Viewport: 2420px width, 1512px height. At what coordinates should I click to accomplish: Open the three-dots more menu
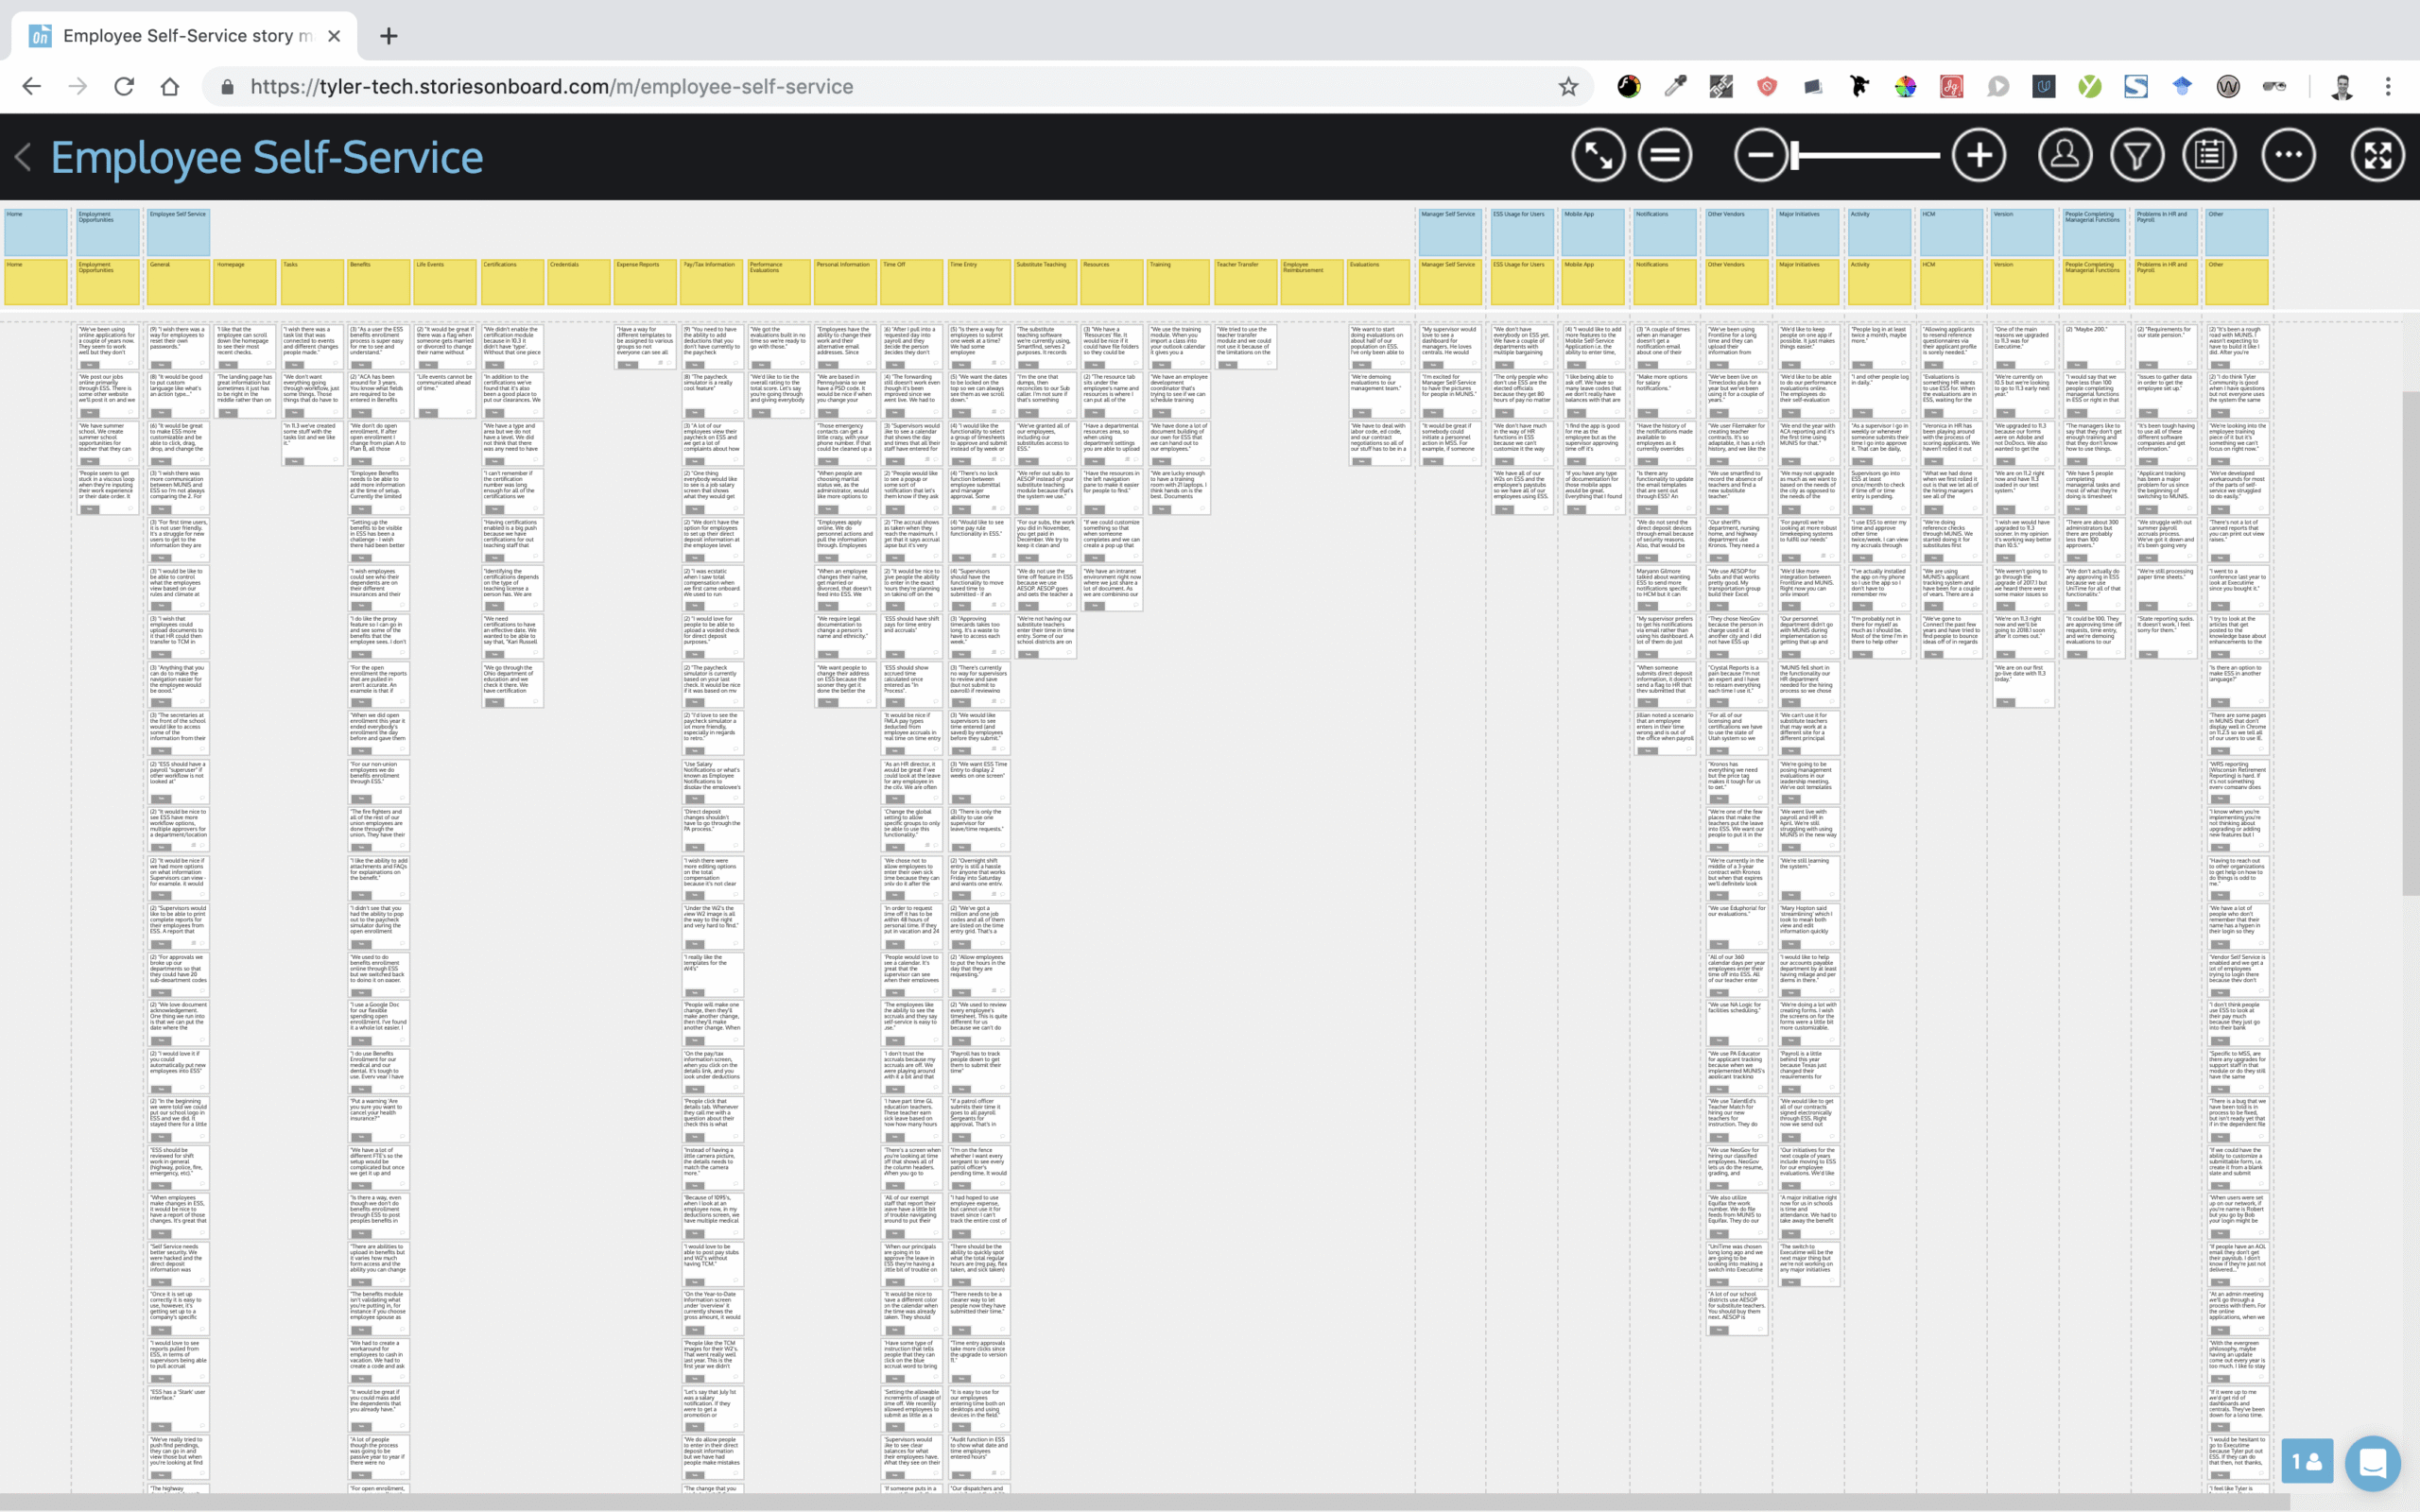click(x=2288, y=156)
